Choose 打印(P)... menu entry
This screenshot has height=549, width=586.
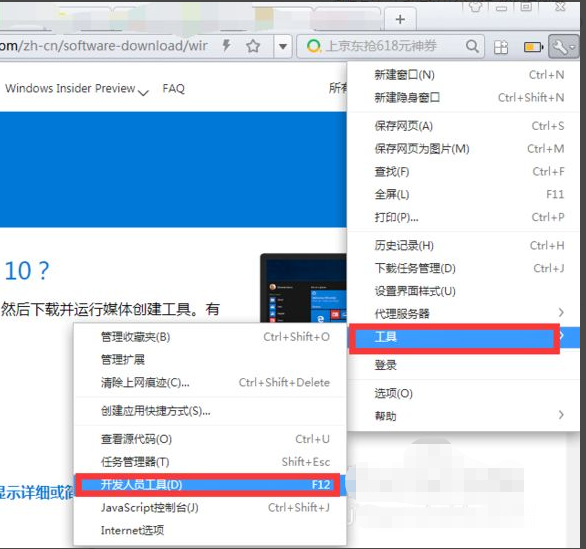463,217
